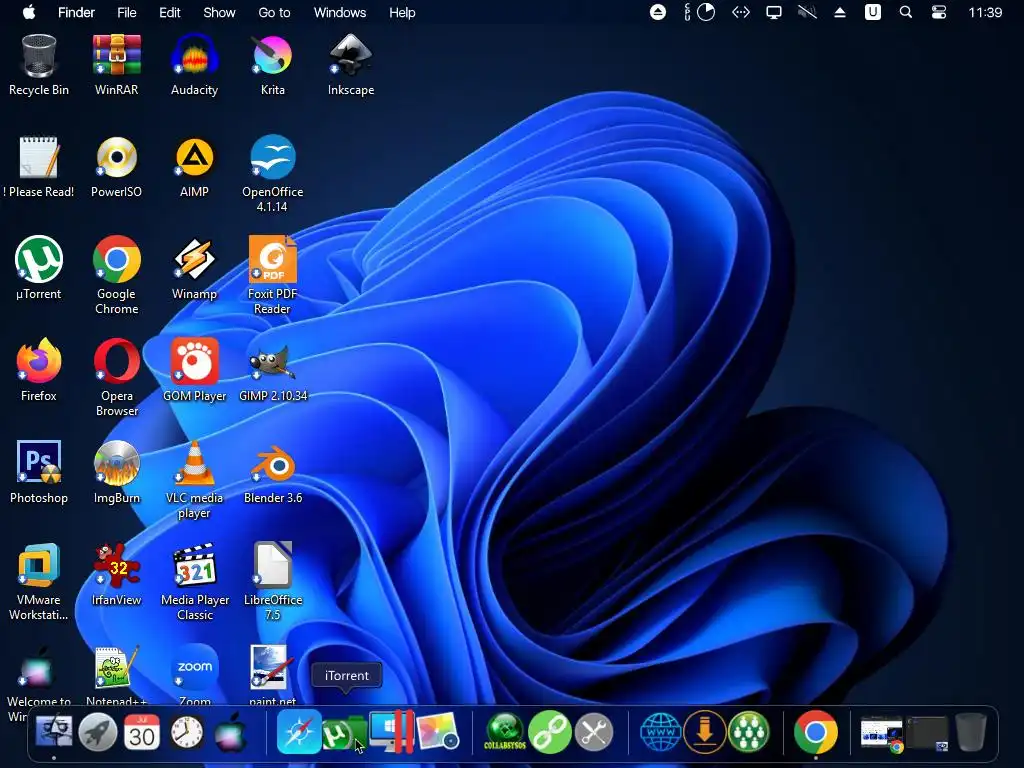Open Launchpad rocket in the dock
1024x768 pixels.
click(97, 733)
